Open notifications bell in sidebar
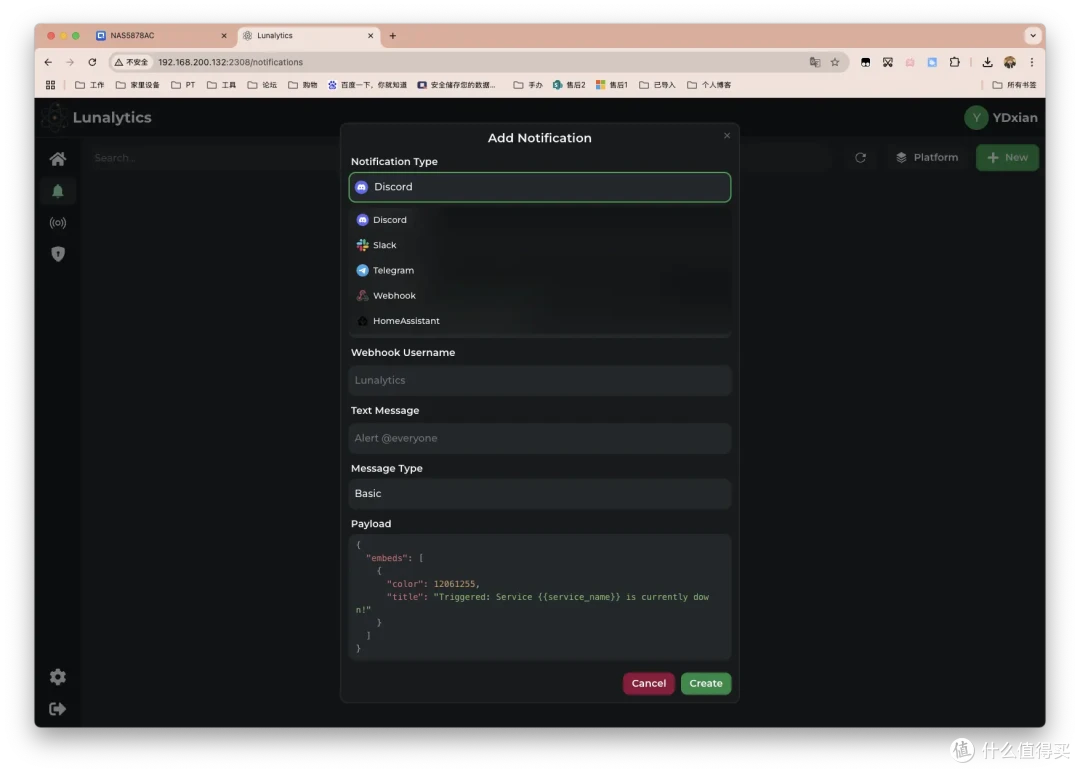Screen dimensions: 1080x773 (x=58, y=191)
